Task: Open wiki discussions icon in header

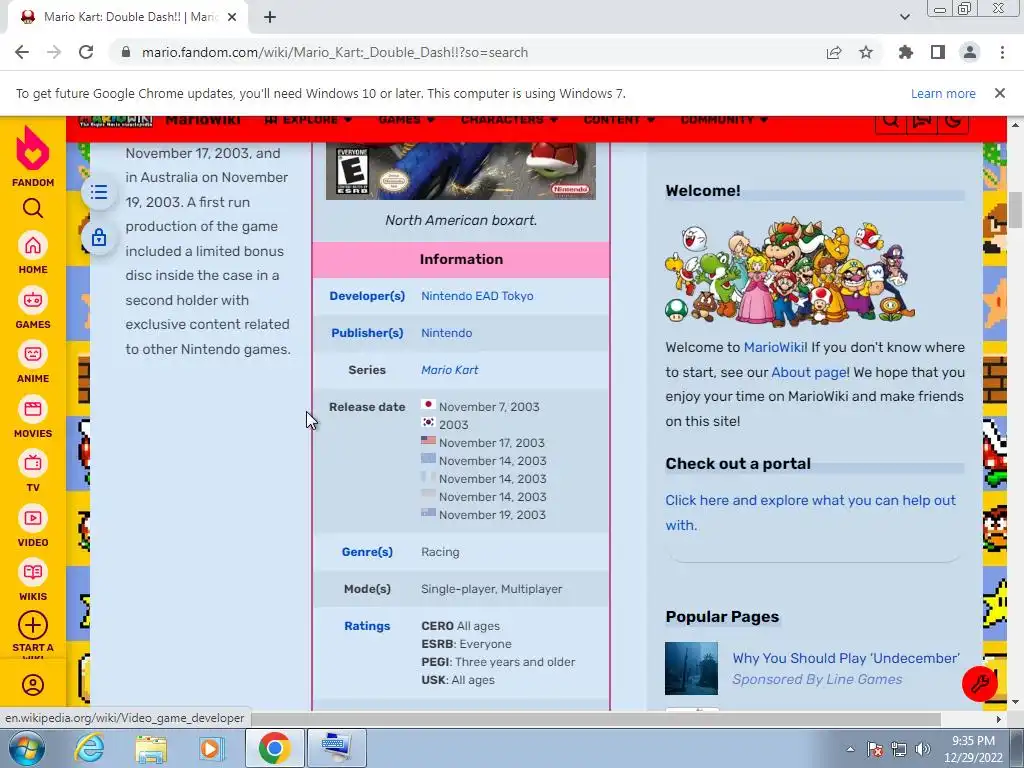Action: 921,121
